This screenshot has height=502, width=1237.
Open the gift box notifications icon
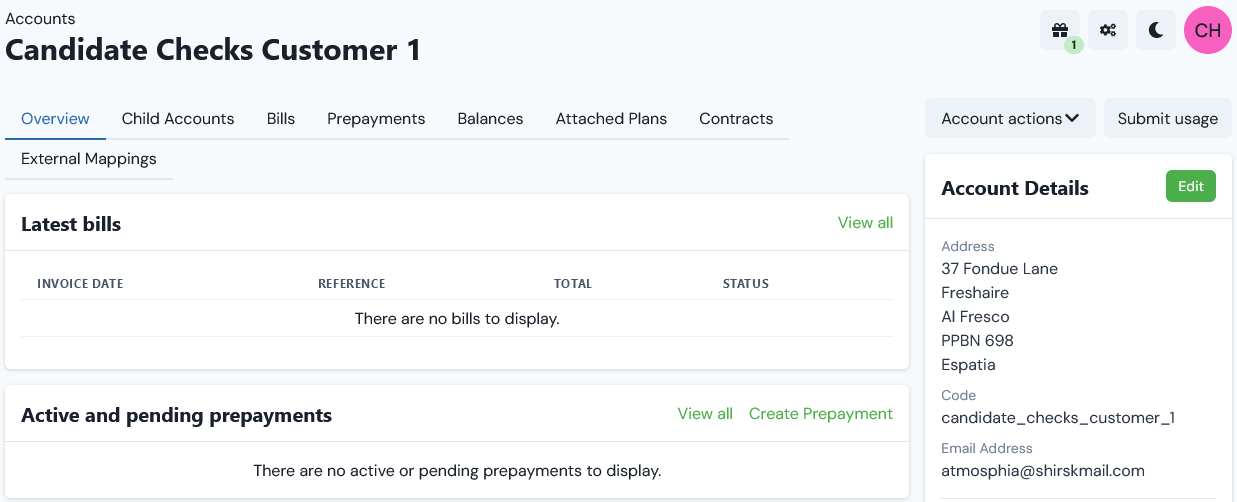[1060, 30]
